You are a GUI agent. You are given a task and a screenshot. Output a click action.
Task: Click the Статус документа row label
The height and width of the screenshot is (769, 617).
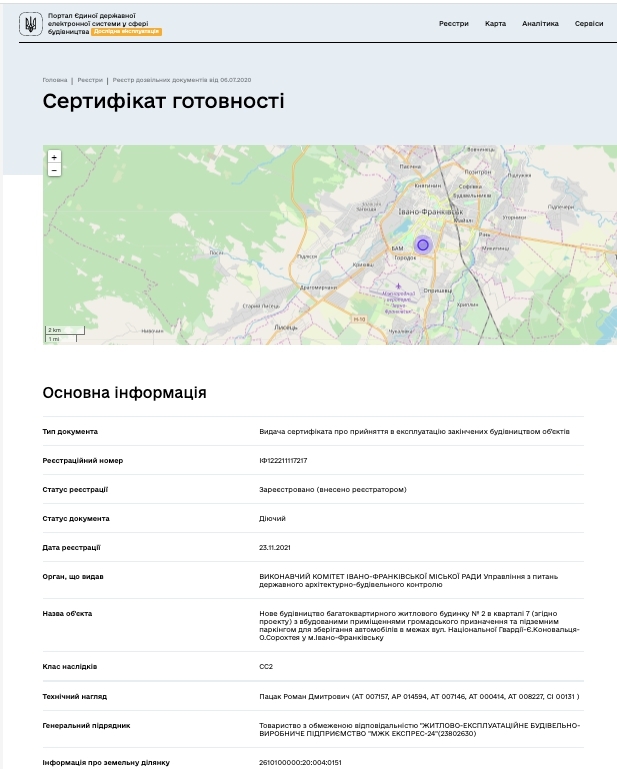click(76, 518)
